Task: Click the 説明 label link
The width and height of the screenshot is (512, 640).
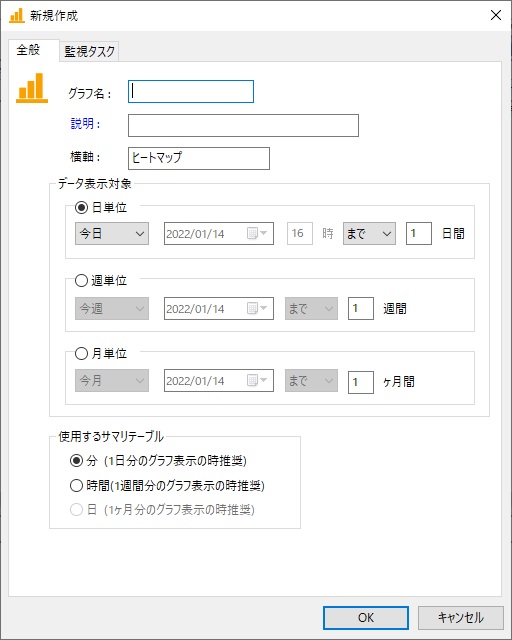Action: pos(85,124)
